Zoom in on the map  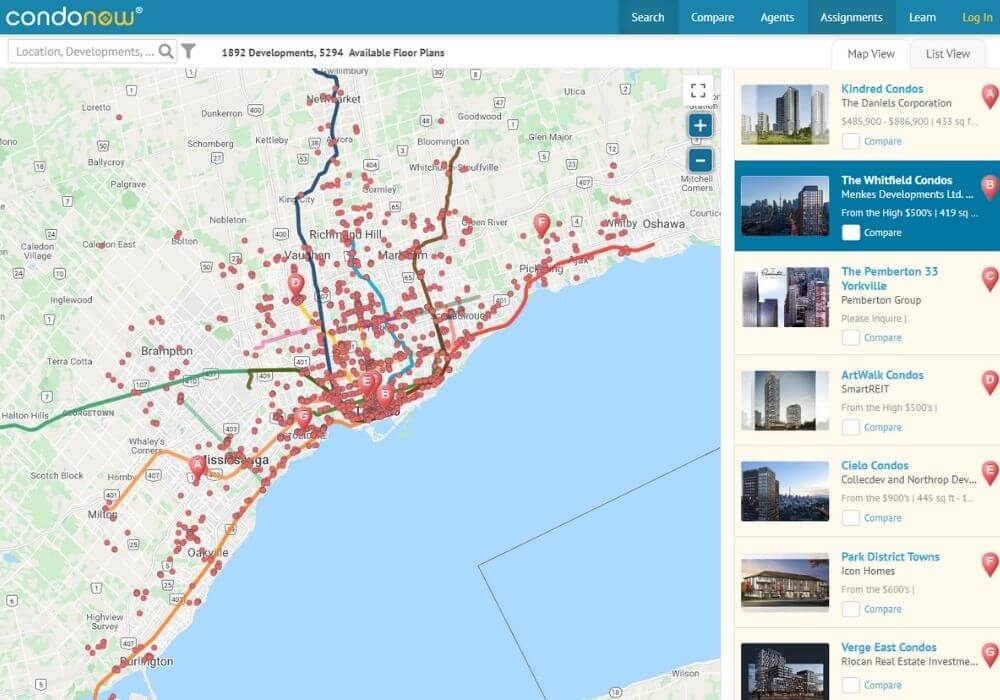coord(700,126)
